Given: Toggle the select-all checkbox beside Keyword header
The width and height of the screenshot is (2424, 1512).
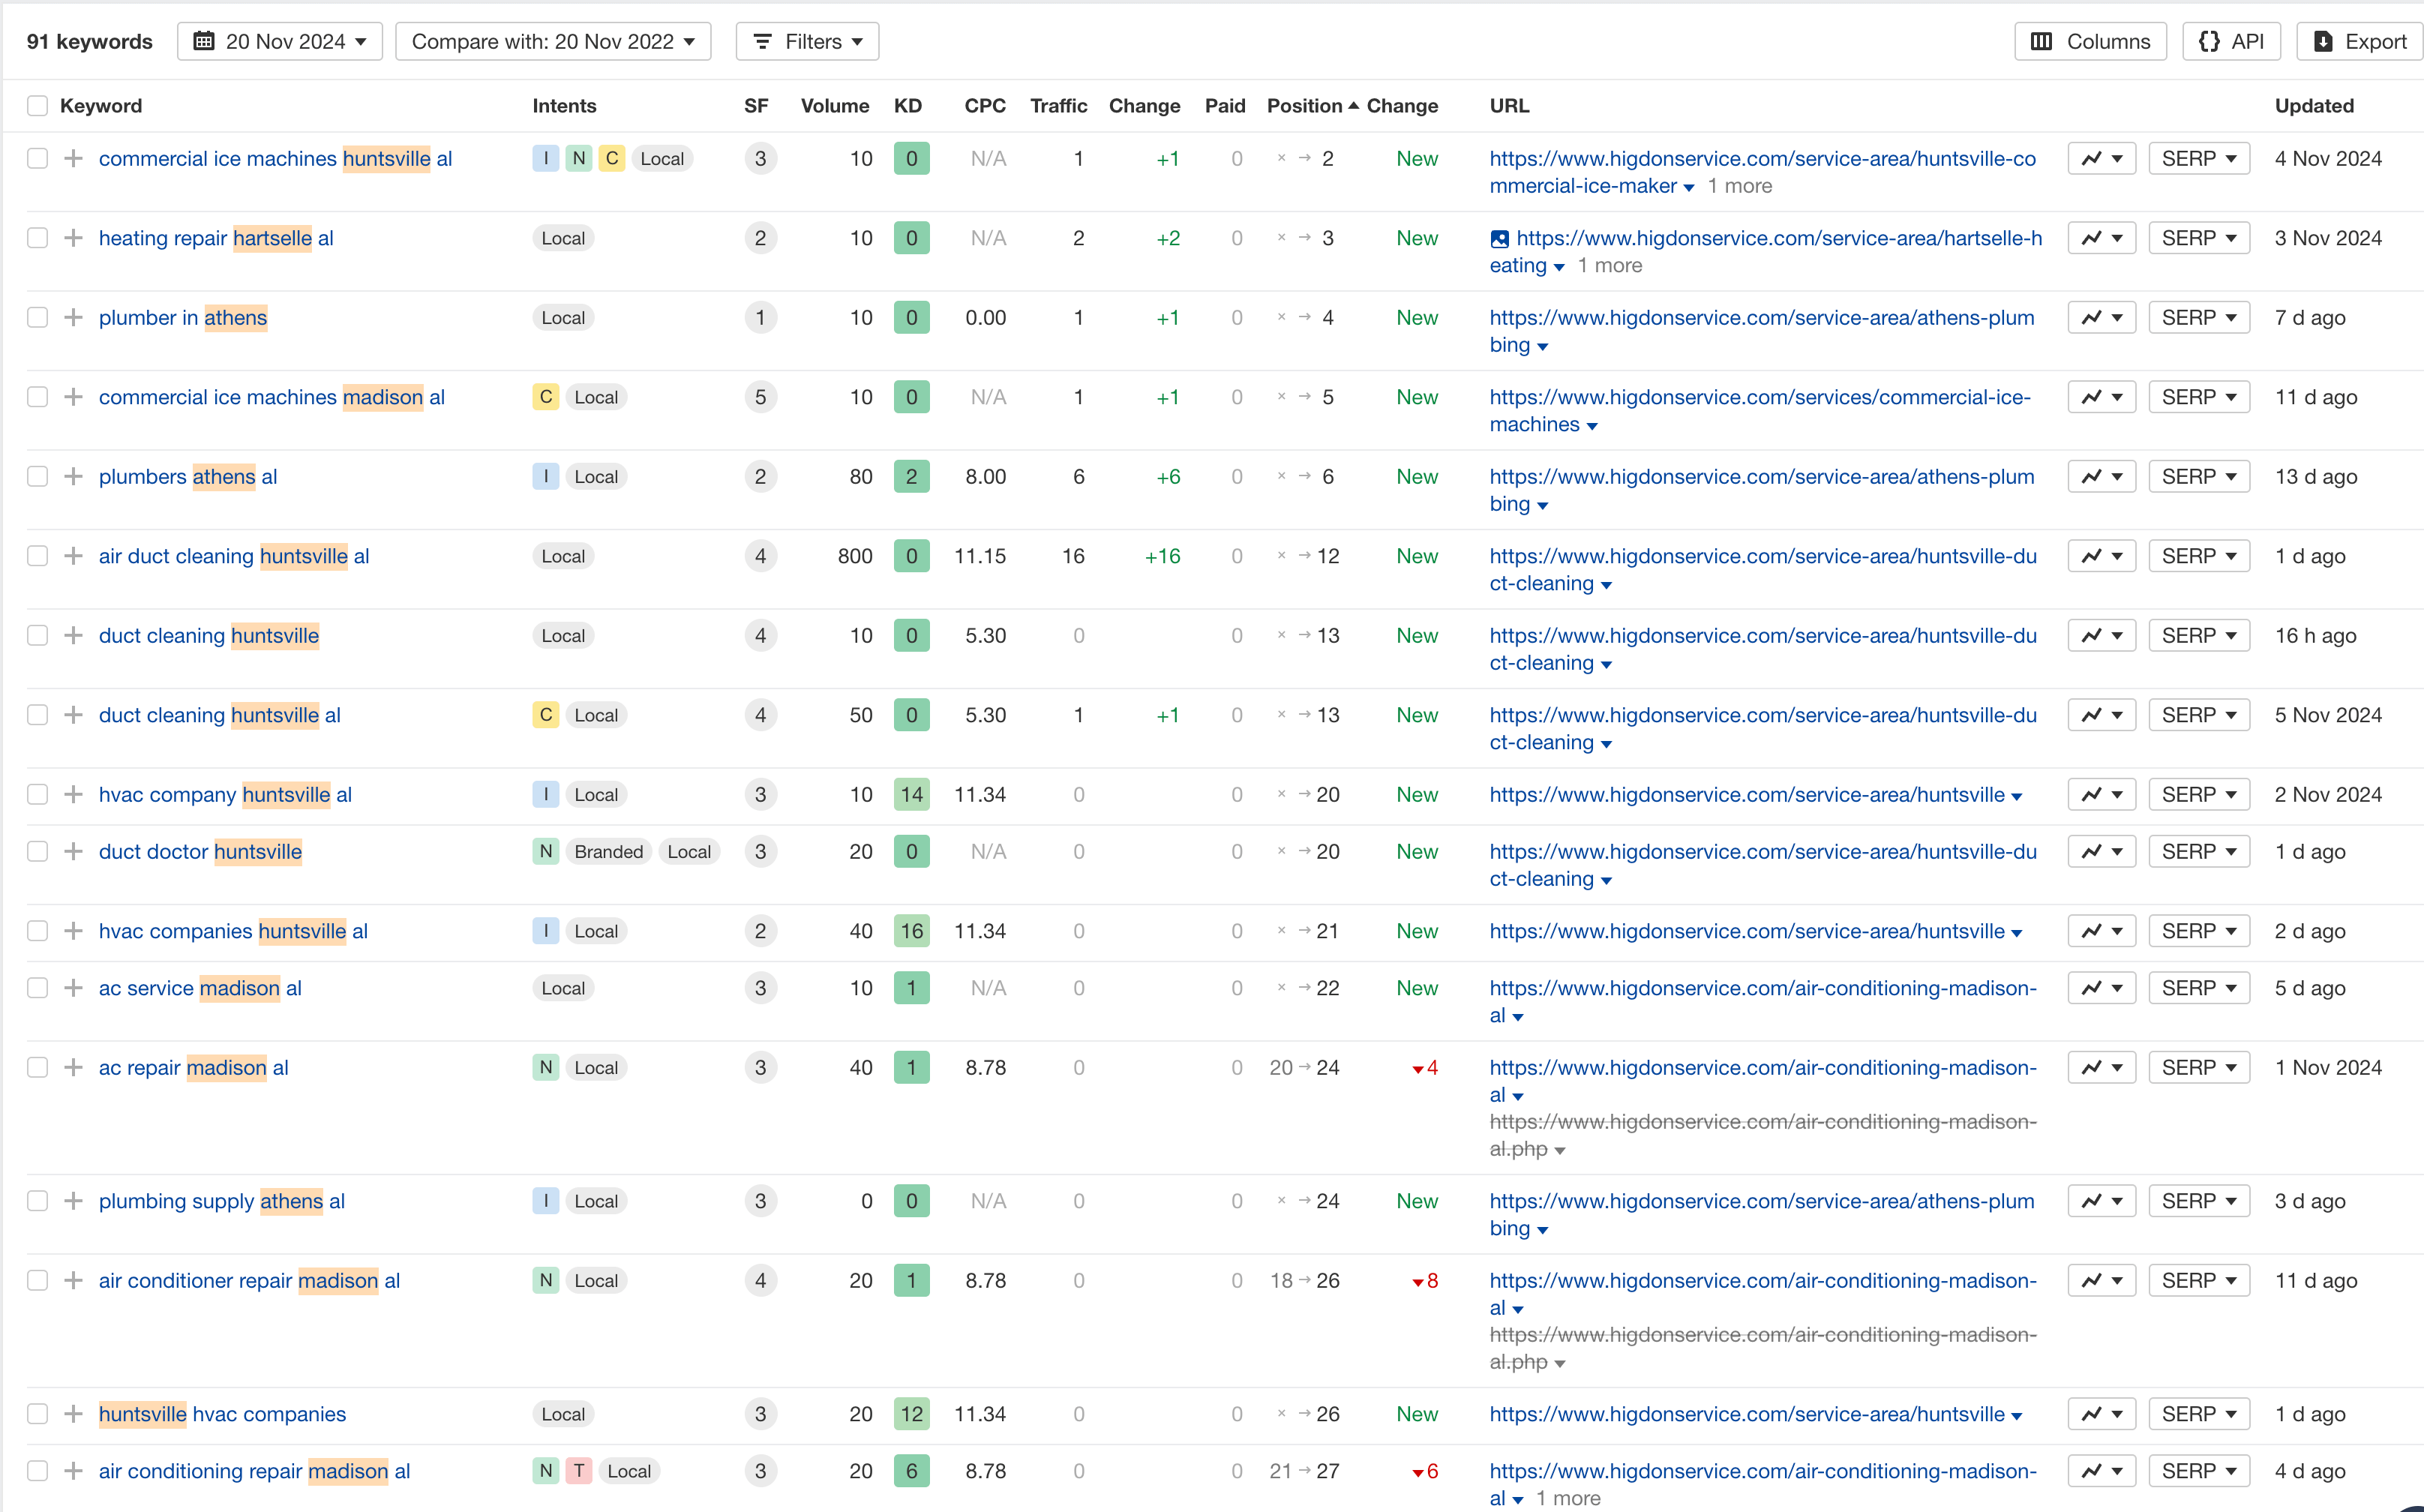Looking at the screenshot, I should 38,106.
